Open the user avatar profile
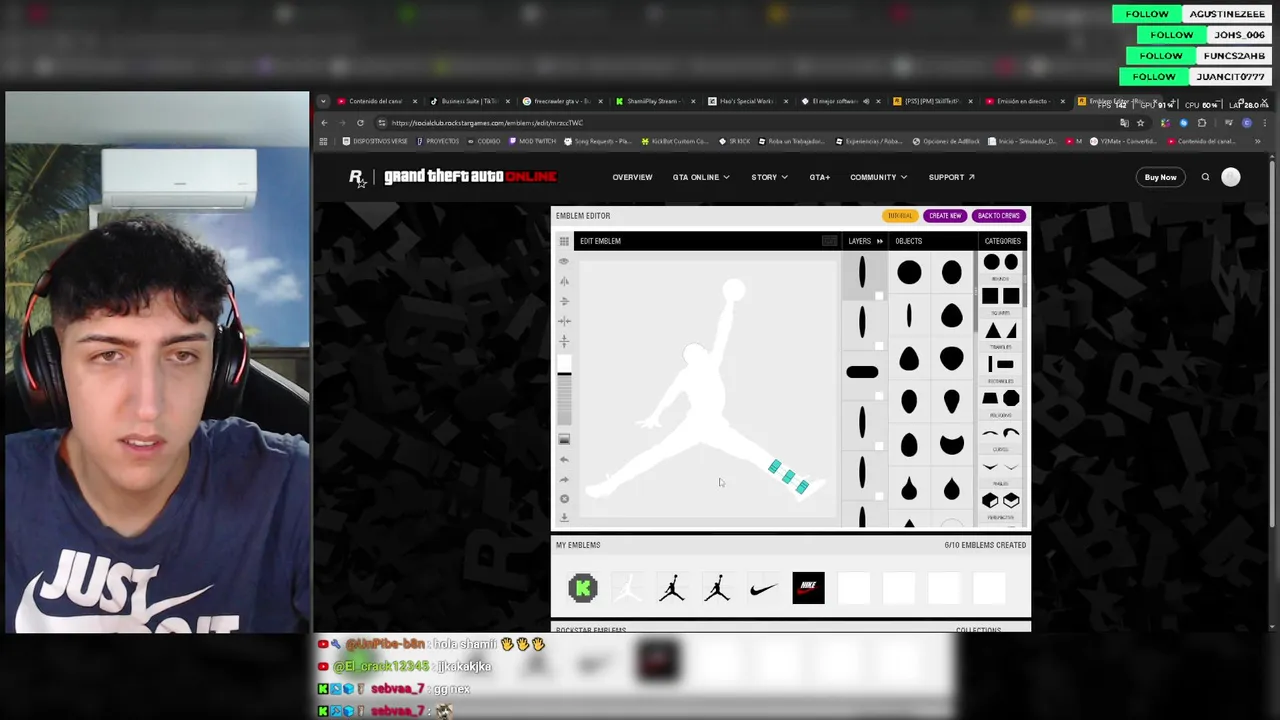 pos(1231,177)
